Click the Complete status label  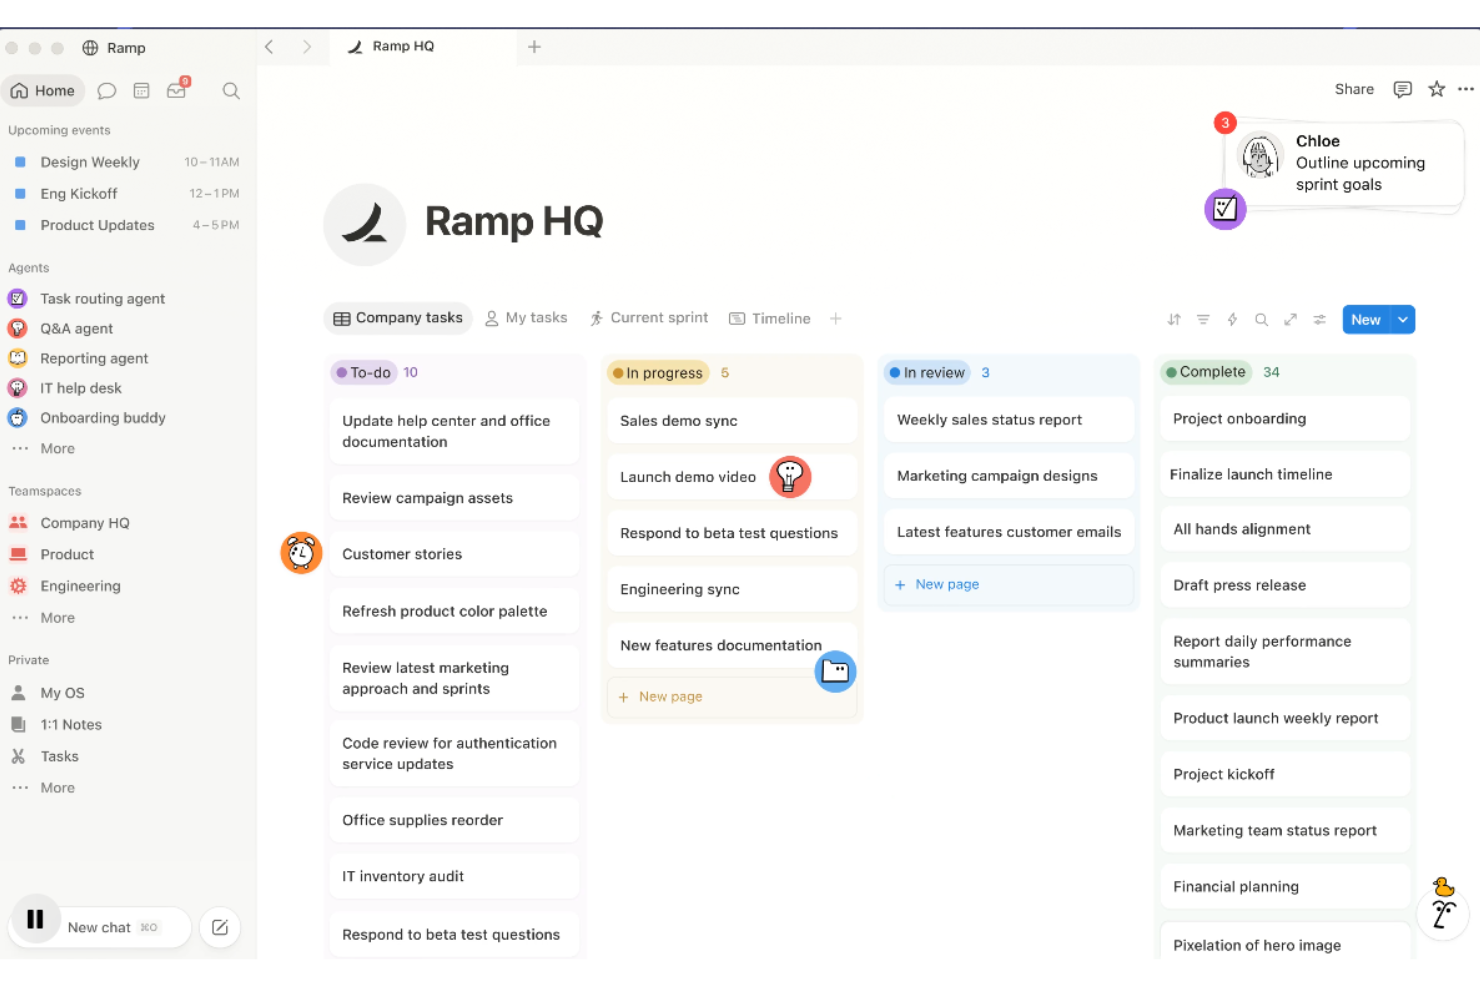pos(1206,372)
